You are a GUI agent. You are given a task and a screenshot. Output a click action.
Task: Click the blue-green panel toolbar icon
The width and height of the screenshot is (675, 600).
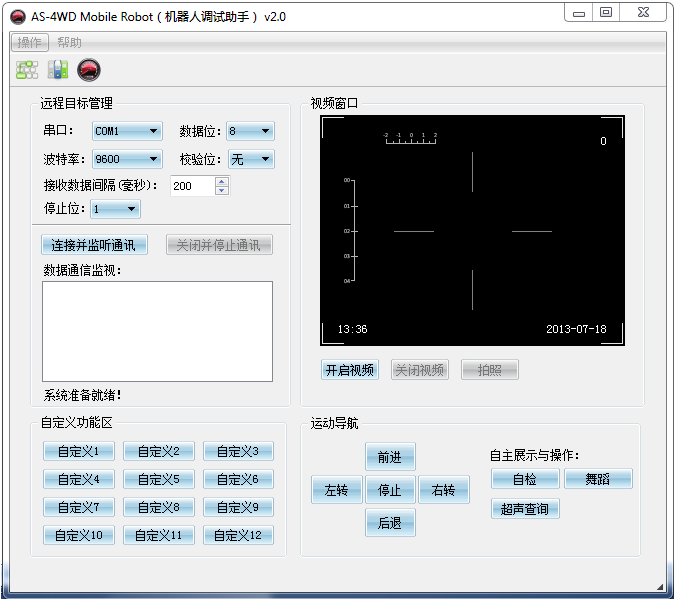click(x=58, y=70)
